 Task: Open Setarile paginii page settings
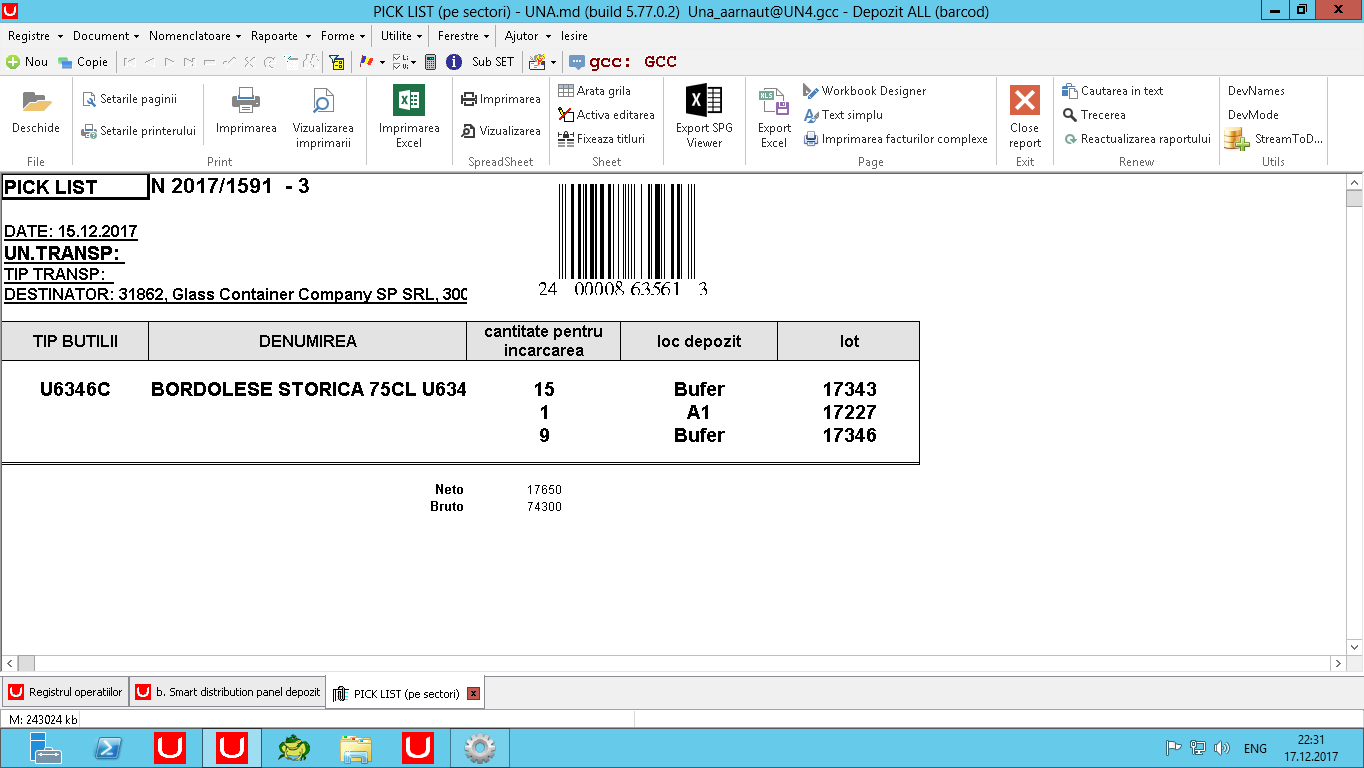(x=130, y=99)
